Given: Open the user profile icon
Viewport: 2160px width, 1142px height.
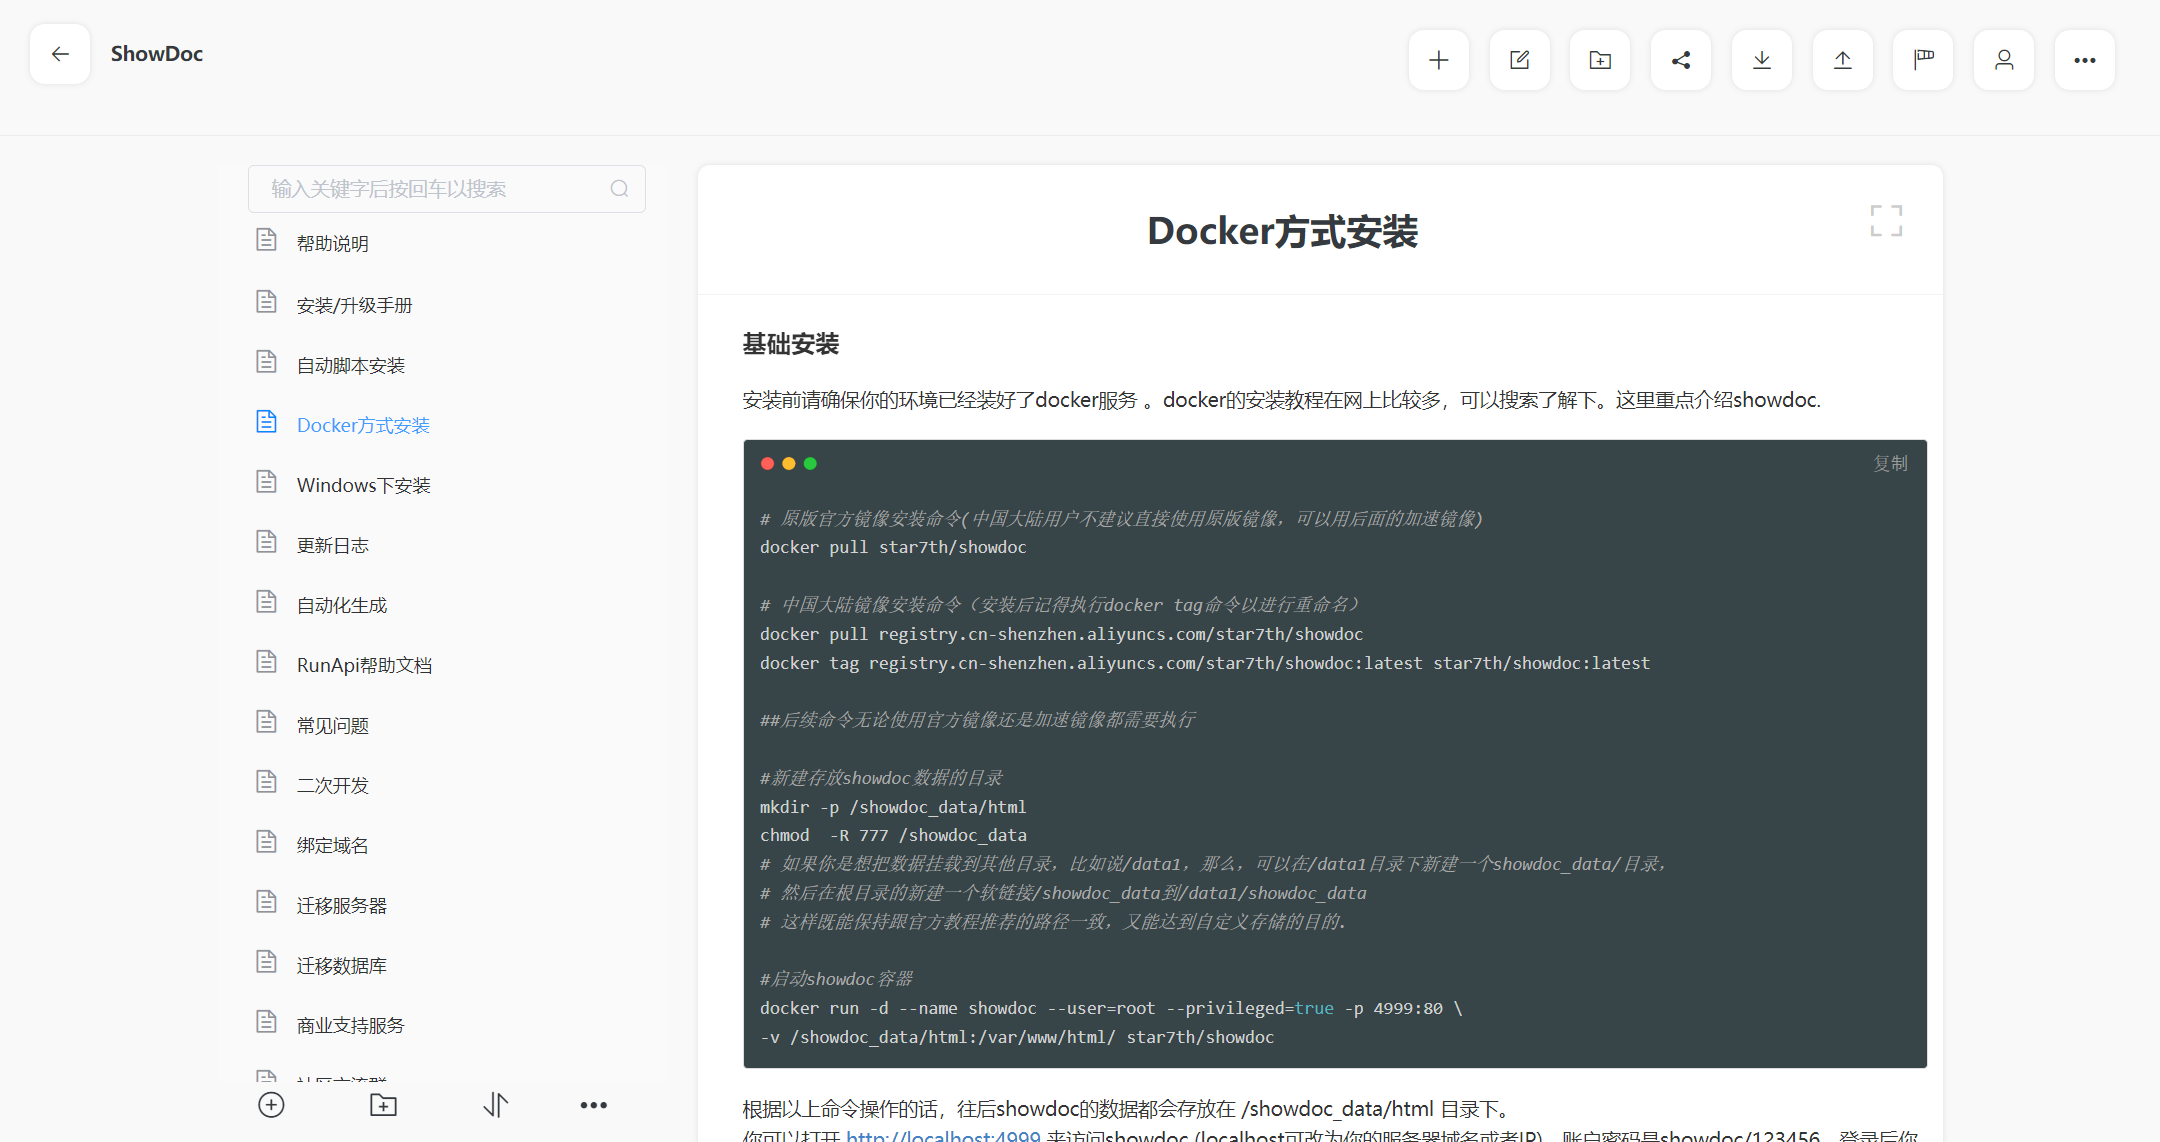Looking at the screenshot, I should (2004, 60).
